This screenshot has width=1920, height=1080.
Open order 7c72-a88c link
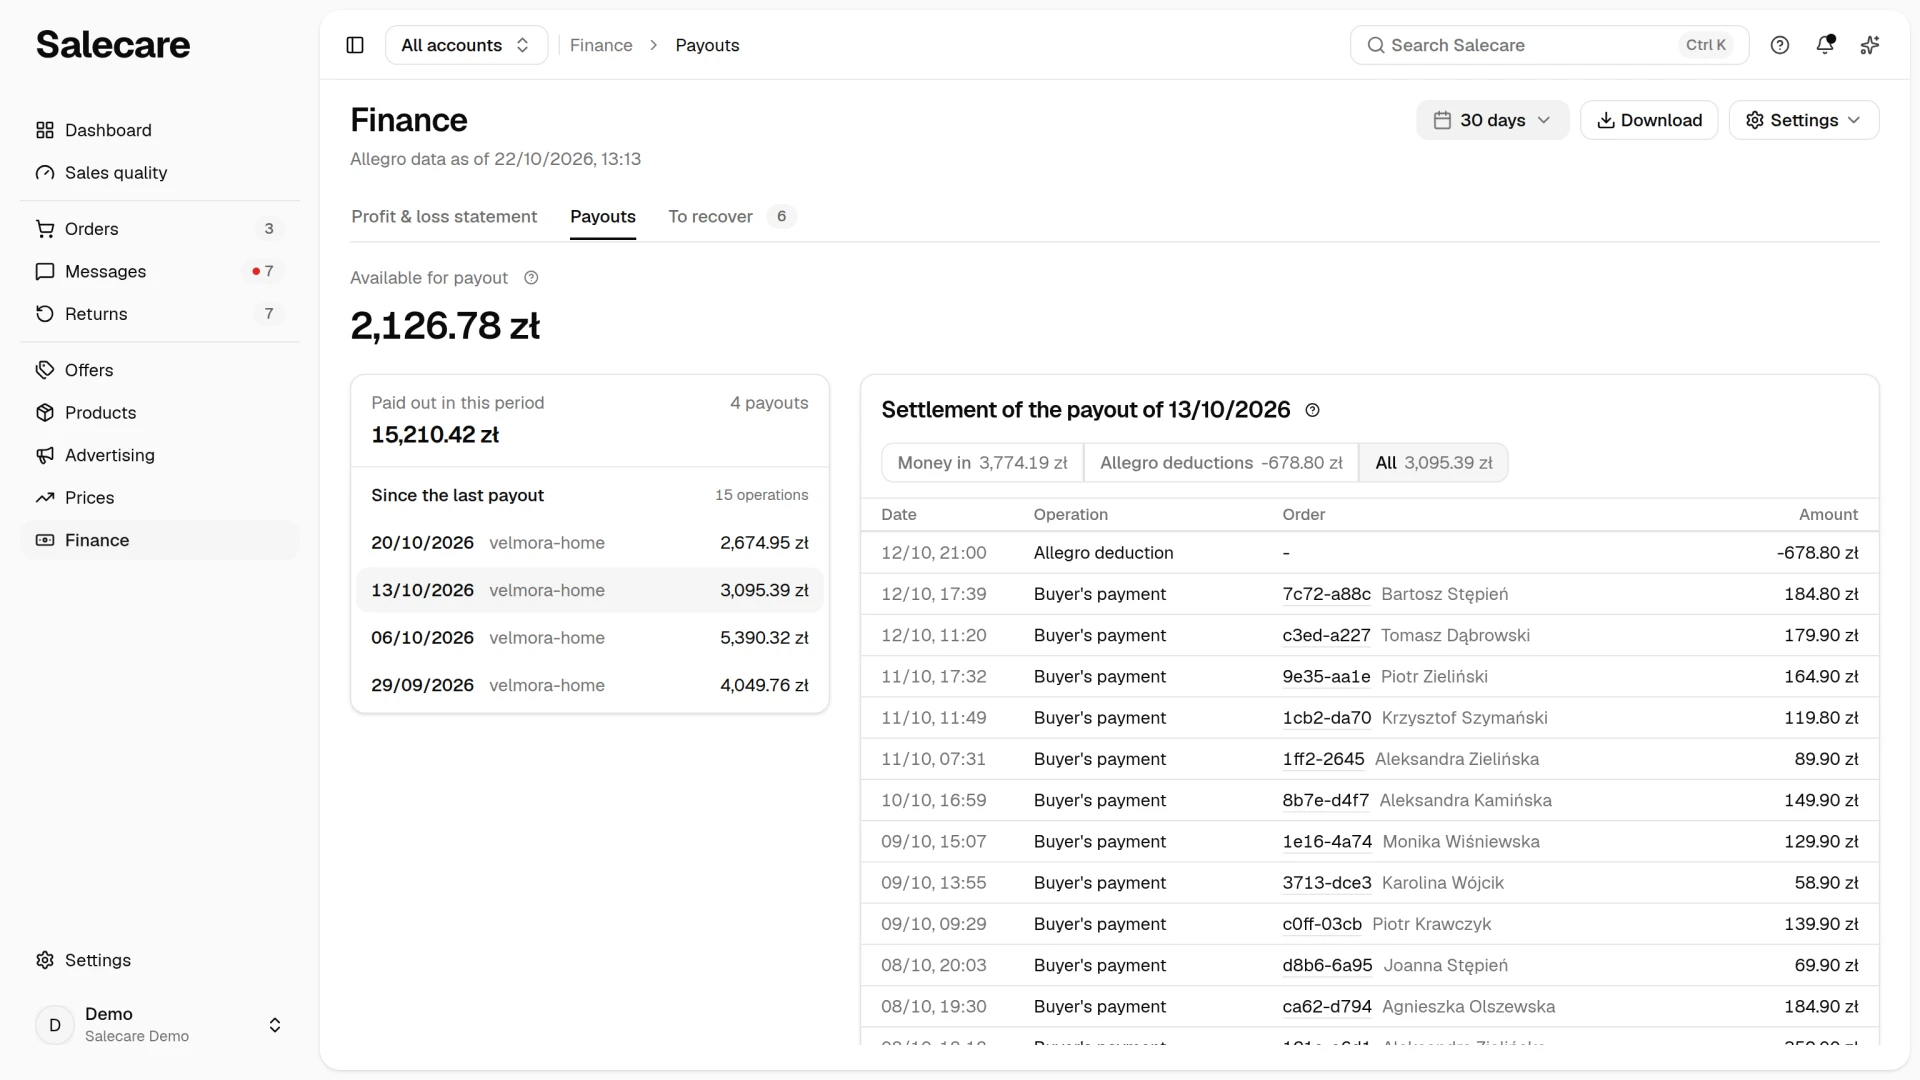[x=1326, y=594]
